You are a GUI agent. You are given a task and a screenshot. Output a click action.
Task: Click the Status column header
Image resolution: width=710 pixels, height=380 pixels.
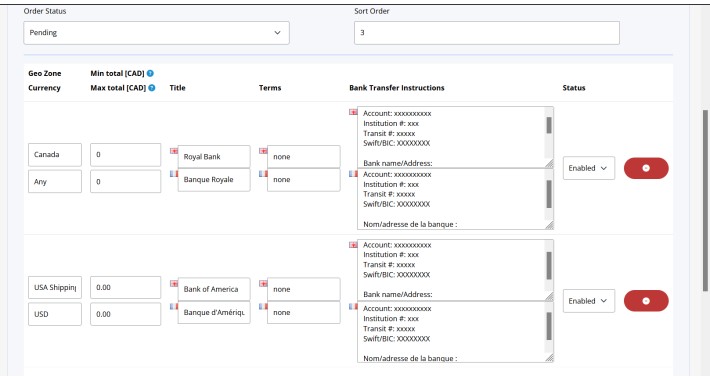[x=574, y=88]
